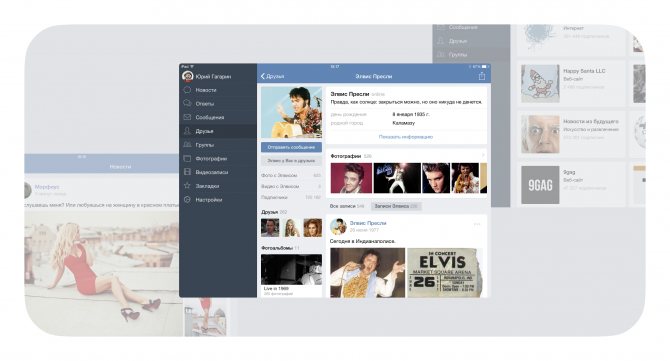The width and height of the screenshot is (670, 361).
Task: Open the Интернет group in the background list
Action: pos(571,39)
